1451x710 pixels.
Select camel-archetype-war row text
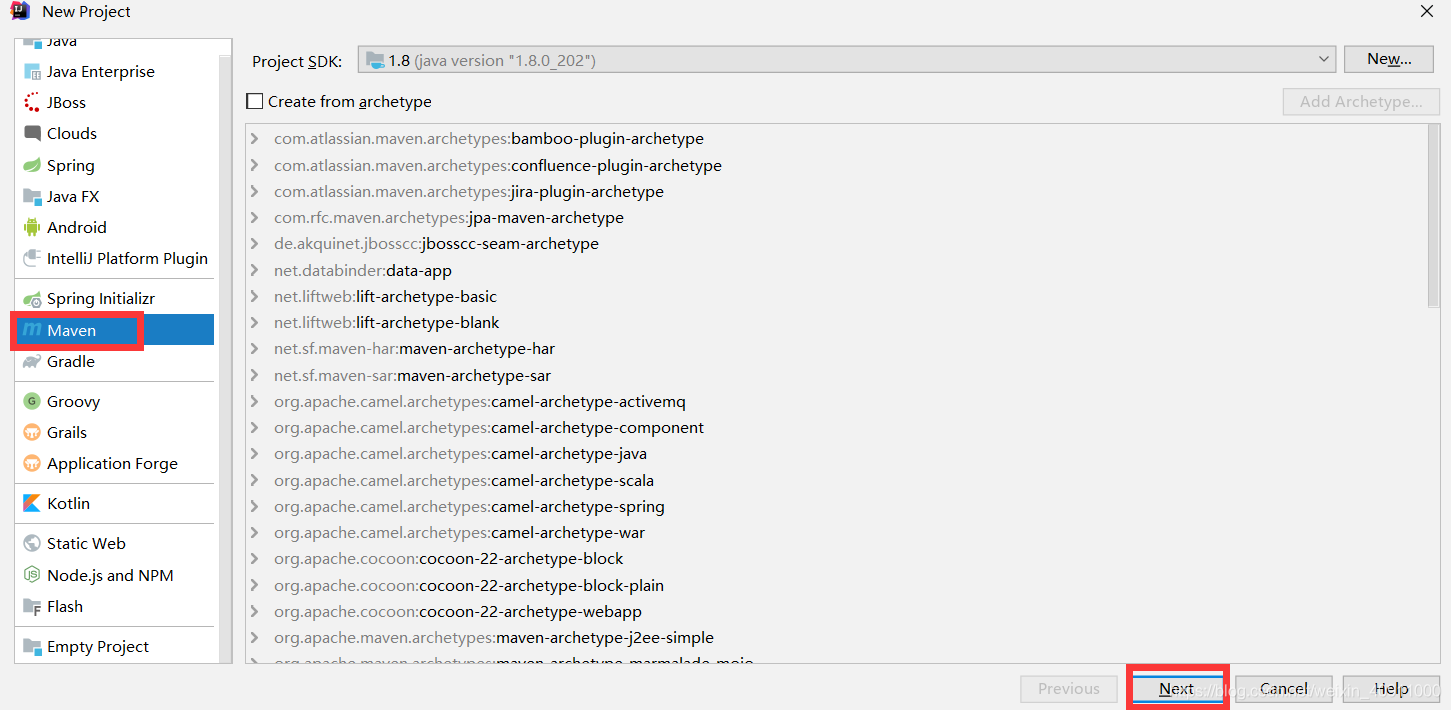pyautogui.click(x=460, y=533)
